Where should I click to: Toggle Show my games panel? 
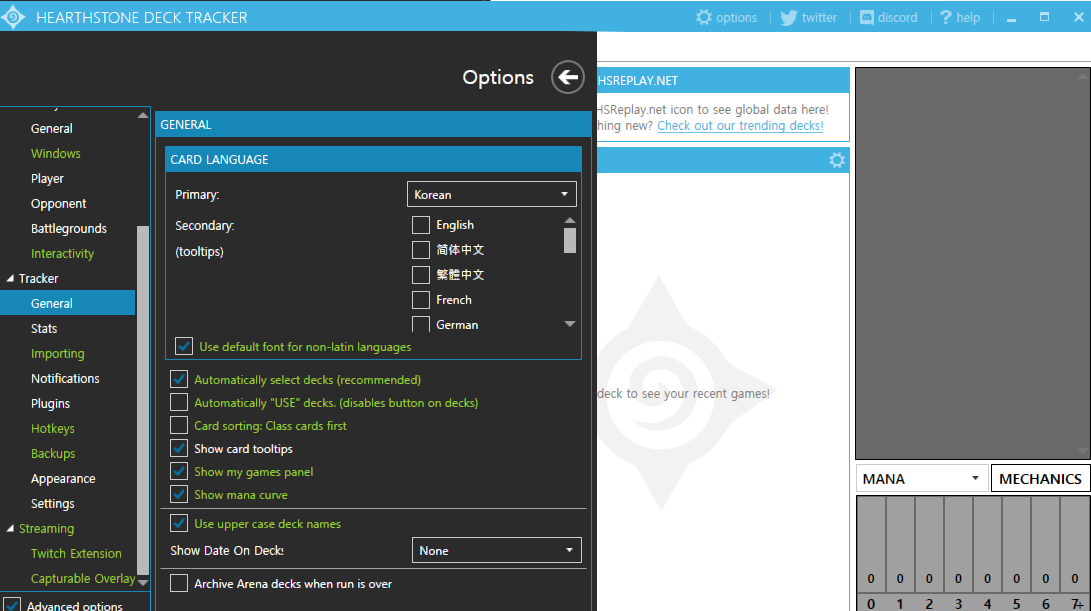pos(179,471)
